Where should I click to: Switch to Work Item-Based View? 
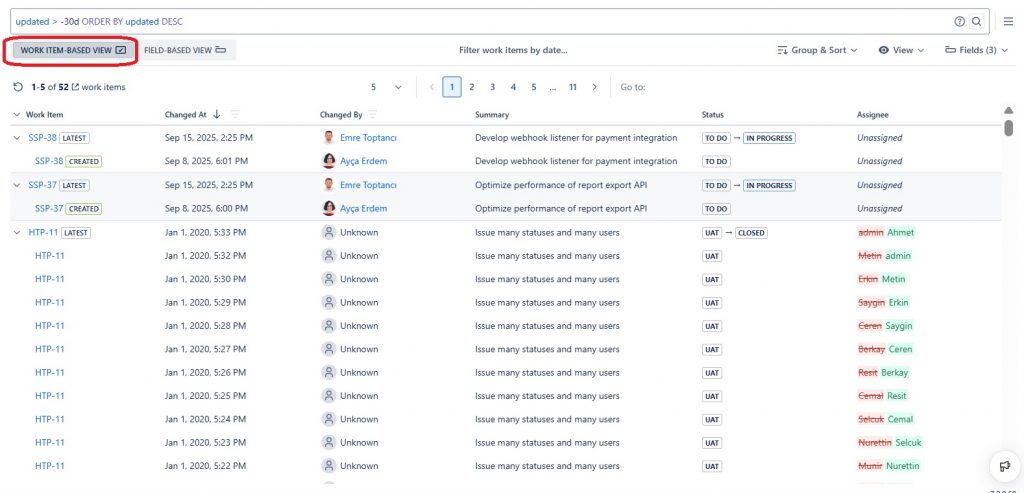[x=72, y=50]
